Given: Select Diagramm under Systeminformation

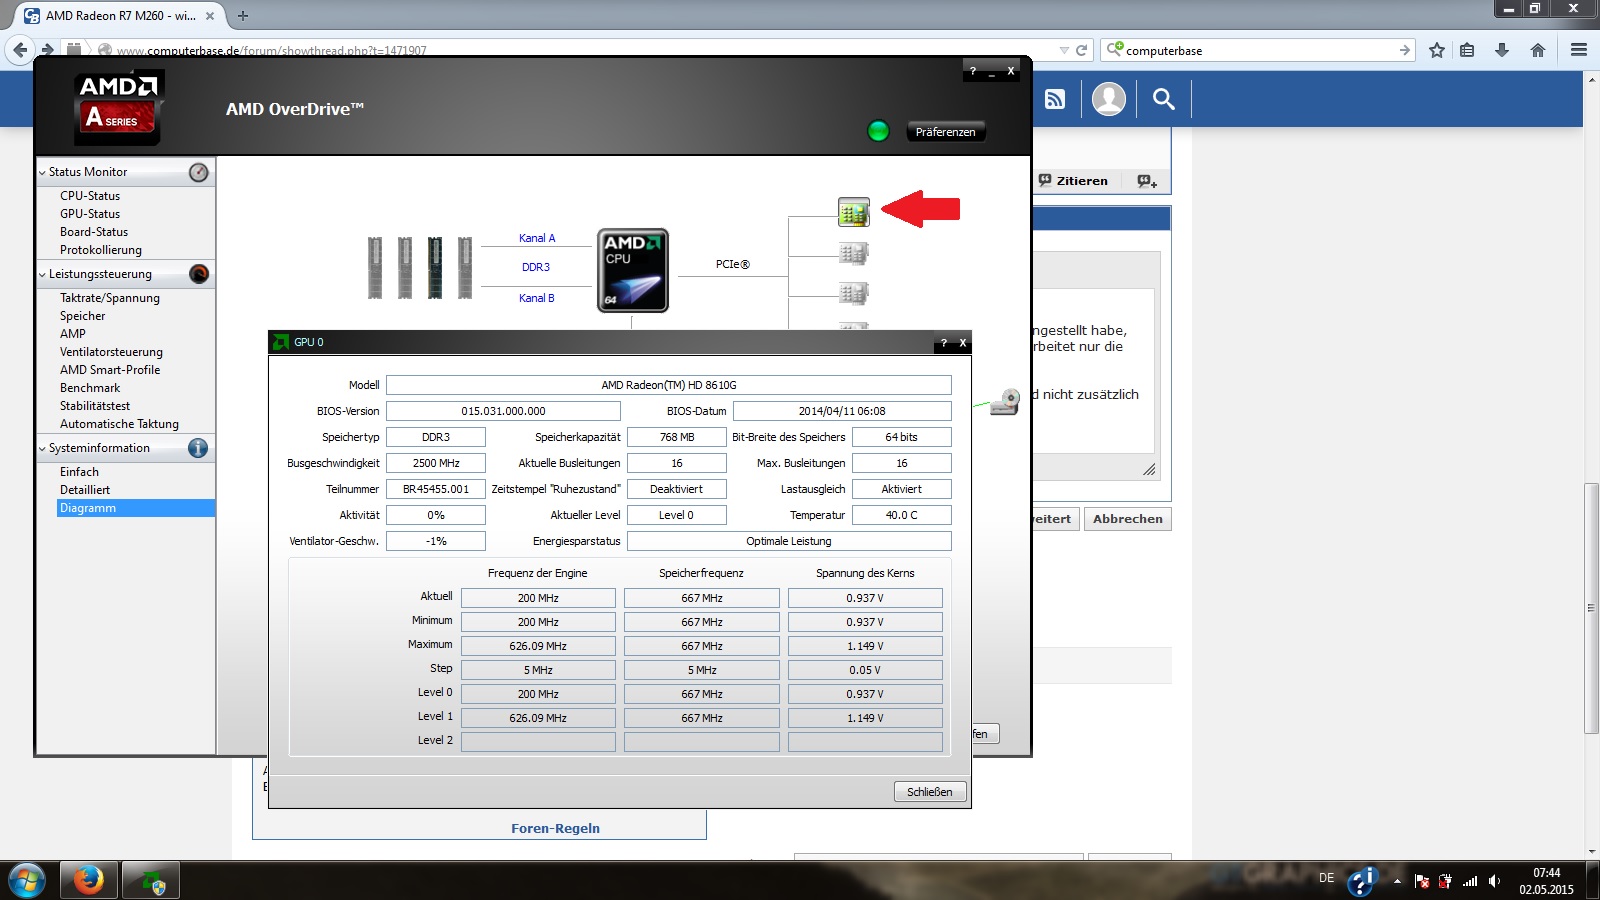Looking at the screenshot, I should [136, 508].
